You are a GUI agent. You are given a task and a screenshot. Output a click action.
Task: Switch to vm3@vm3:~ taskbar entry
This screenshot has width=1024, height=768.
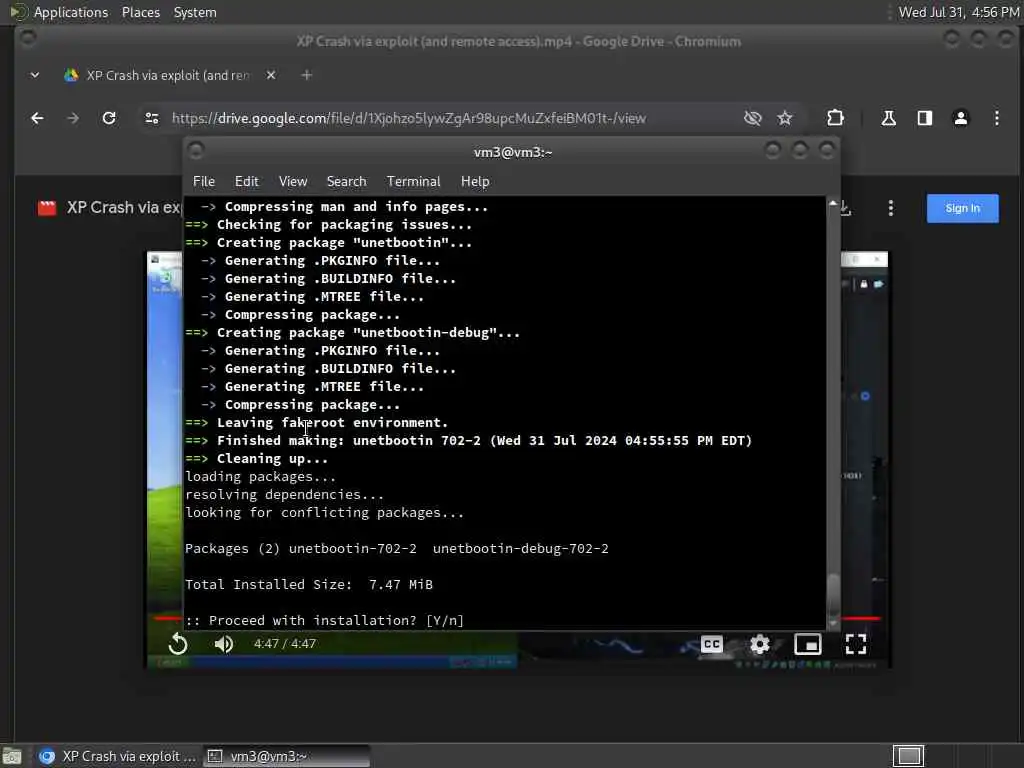(286, 756)
